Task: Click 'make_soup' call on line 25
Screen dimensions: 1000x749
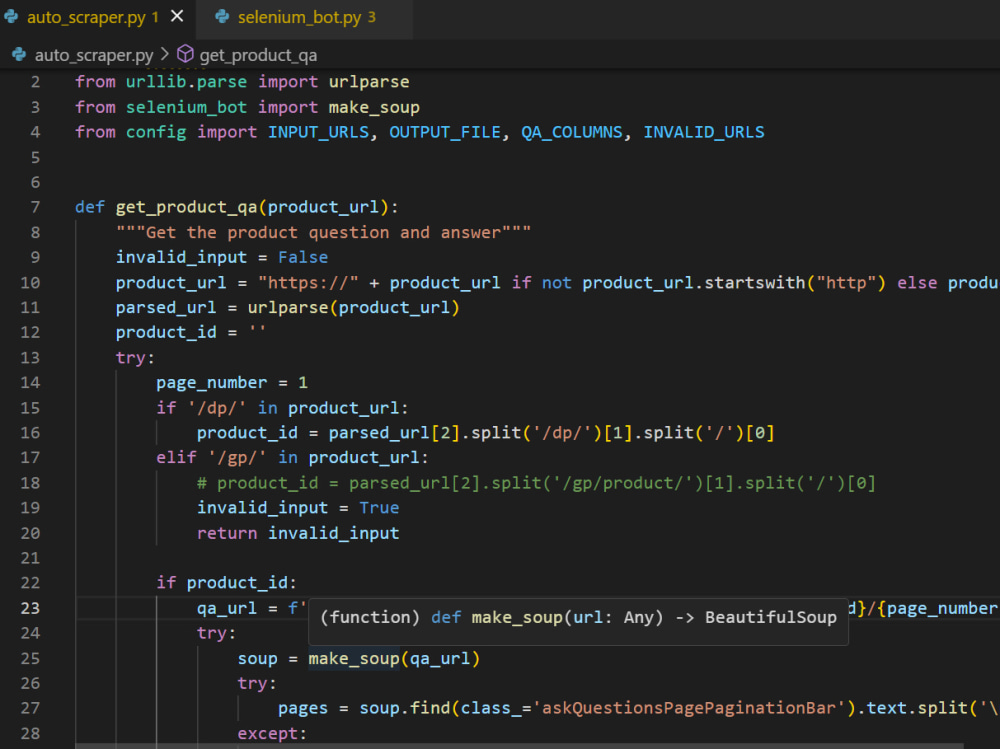Action: [354, 658]
